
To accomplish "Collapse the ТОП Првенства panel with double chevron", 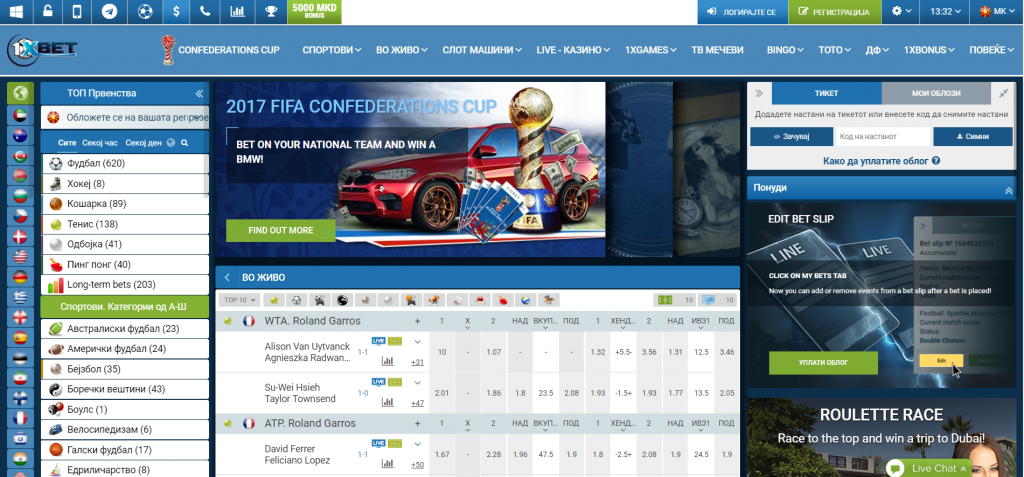I will [199, 93].
